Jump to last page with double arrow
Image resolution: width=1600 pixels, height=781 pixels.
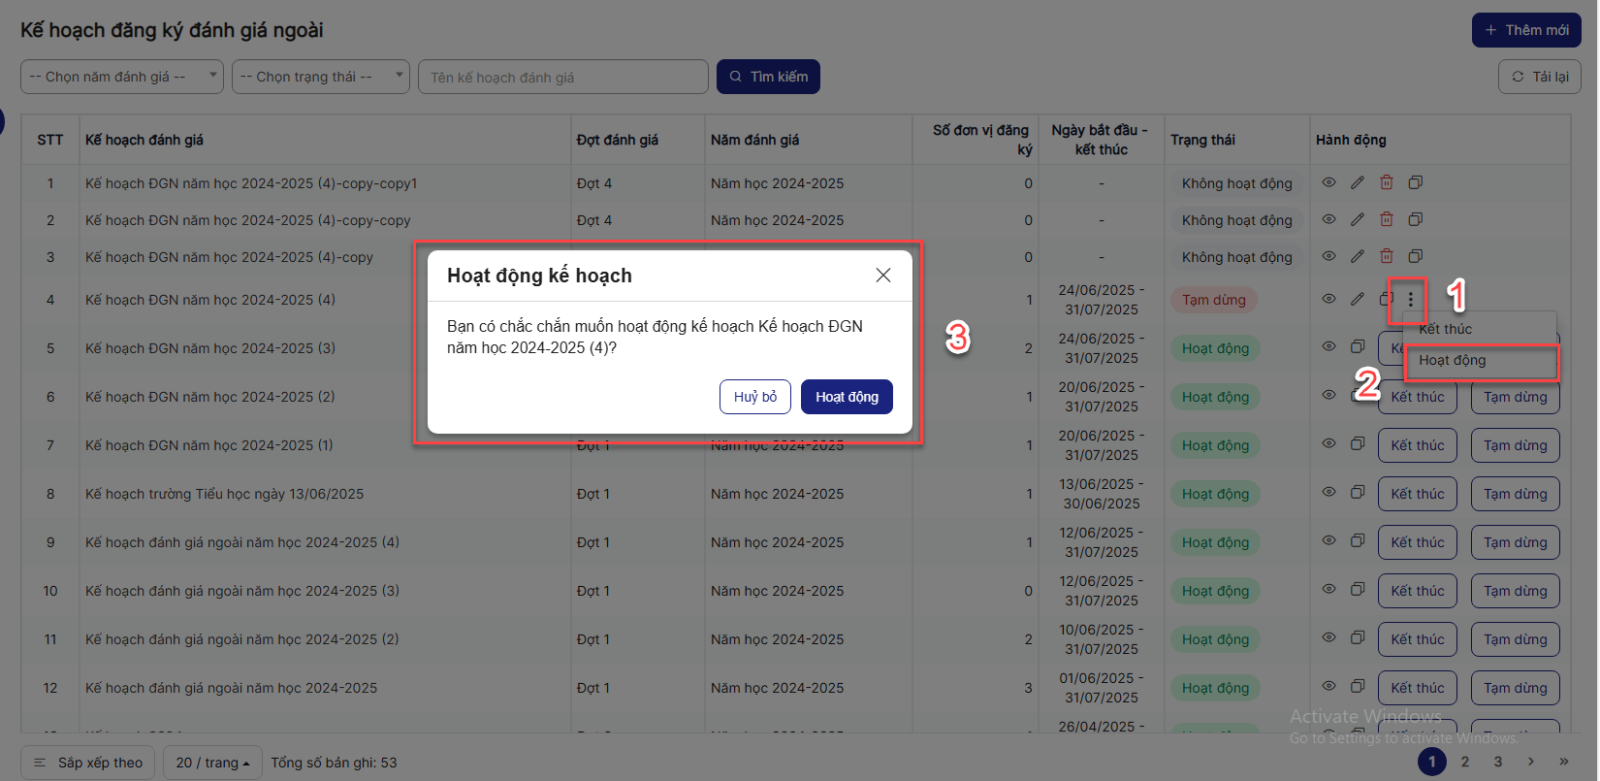click(1564, 762)
